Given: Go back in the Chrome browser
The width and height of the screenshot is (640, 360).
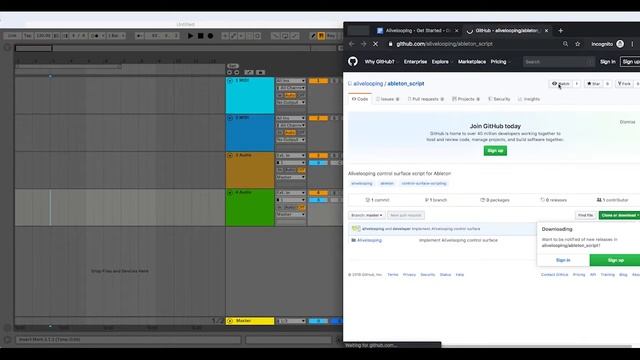Looking at the screenshot, I should pos(352,44).
